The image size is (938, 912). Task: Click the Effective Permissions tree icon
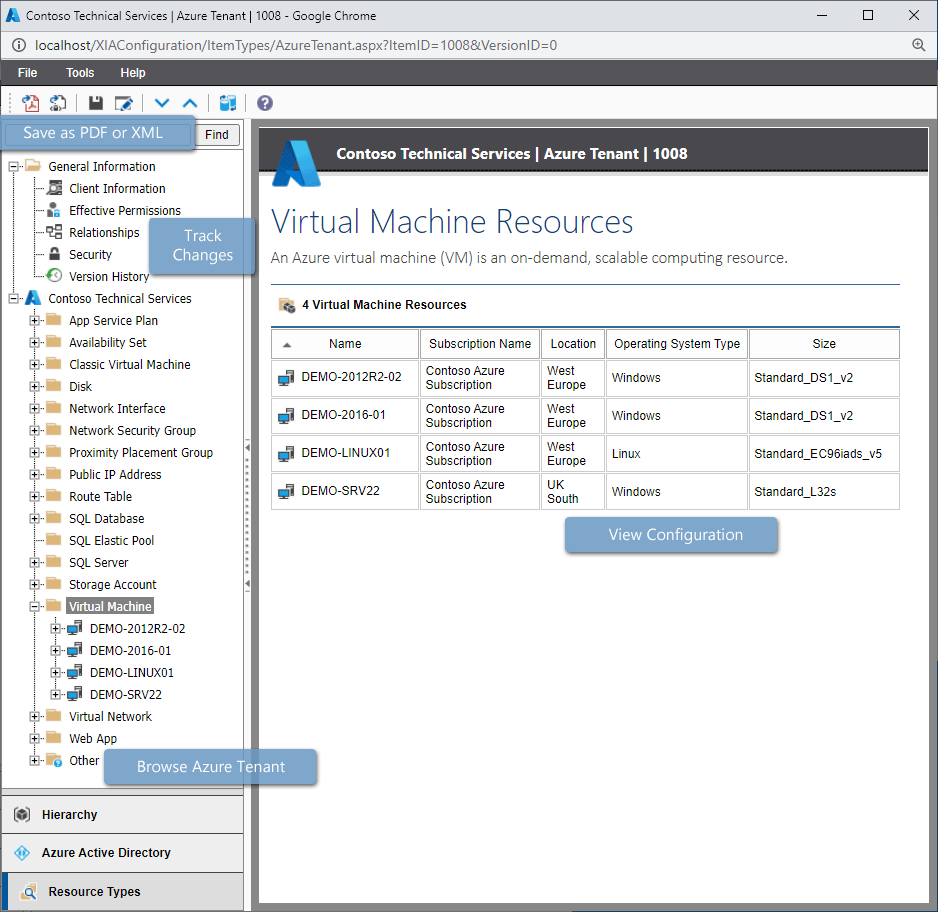click(54, 210)
